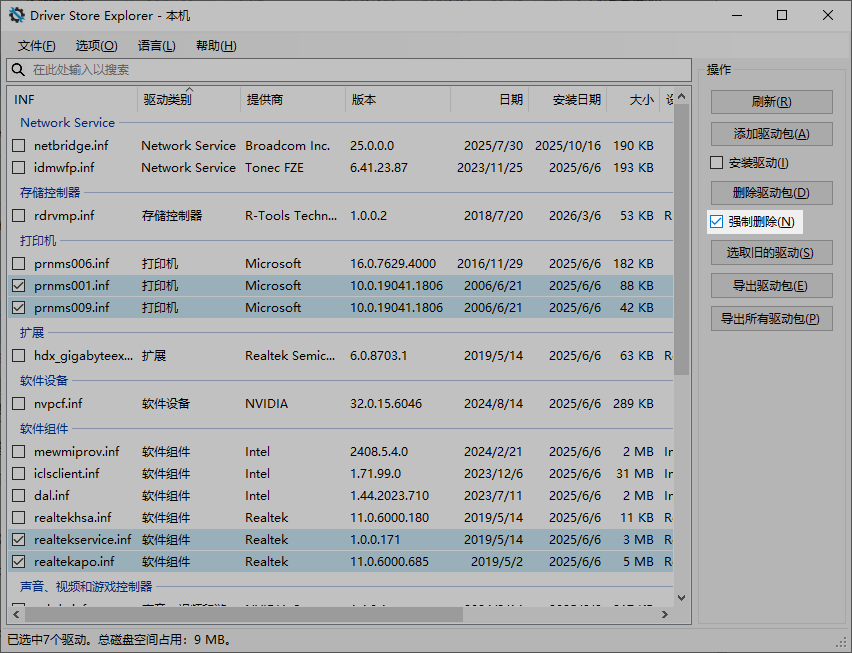The height and width of the screenshot is (653, 852).
Task: Collapse the 打印机 group header
Action: point(38,241)
